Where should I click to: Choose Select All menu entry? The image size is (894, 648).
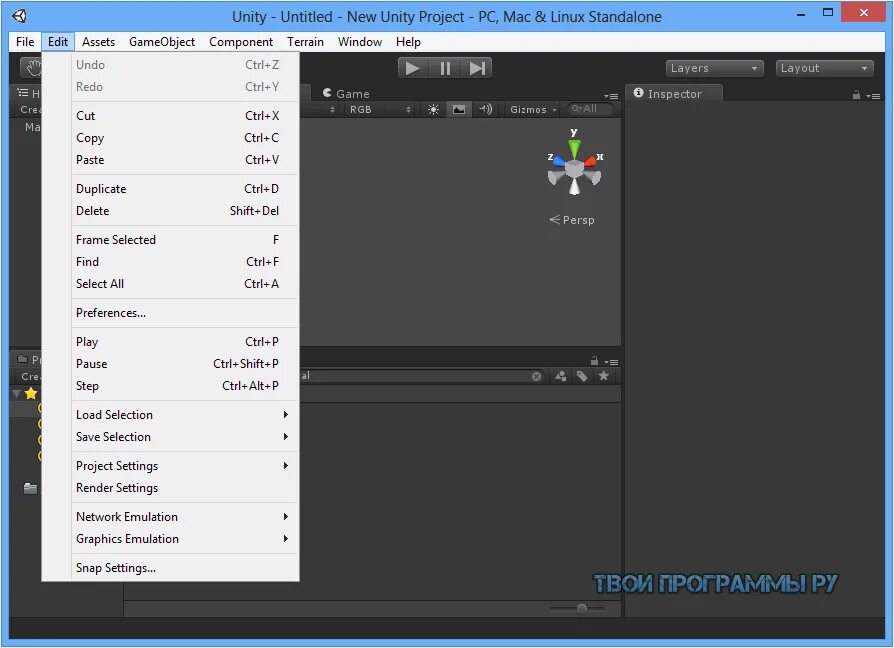point(185,284)
